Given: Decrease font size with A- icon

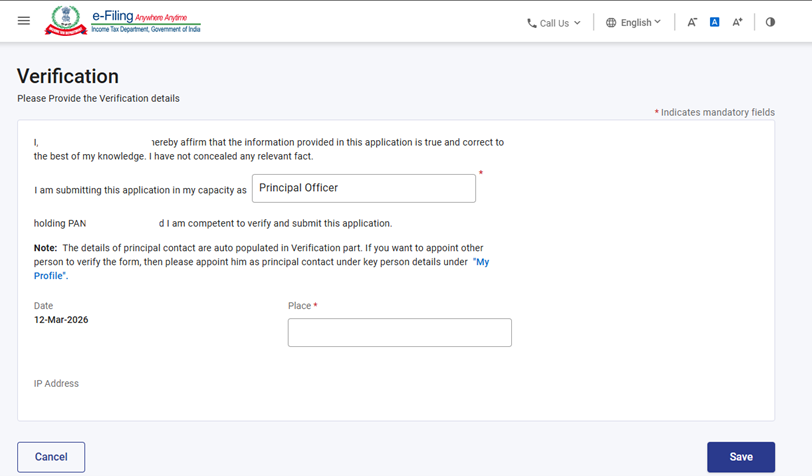Looking at the screenshot, I should [692, 22].
